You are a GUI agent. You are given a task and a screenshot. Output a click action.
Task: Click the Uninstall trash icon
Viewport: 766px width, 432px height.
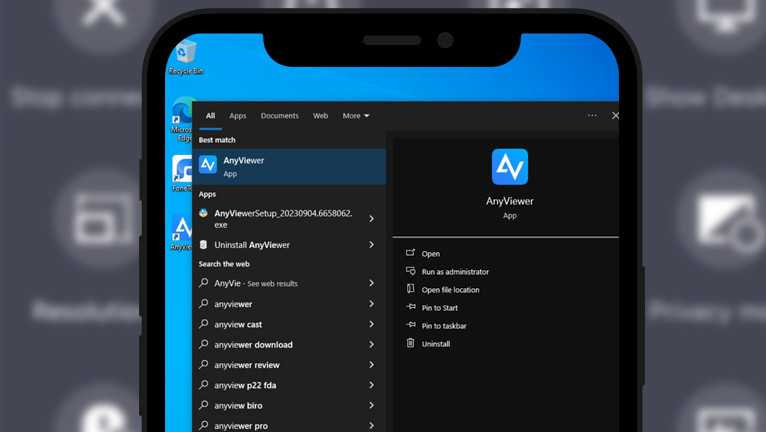[410, 343]
